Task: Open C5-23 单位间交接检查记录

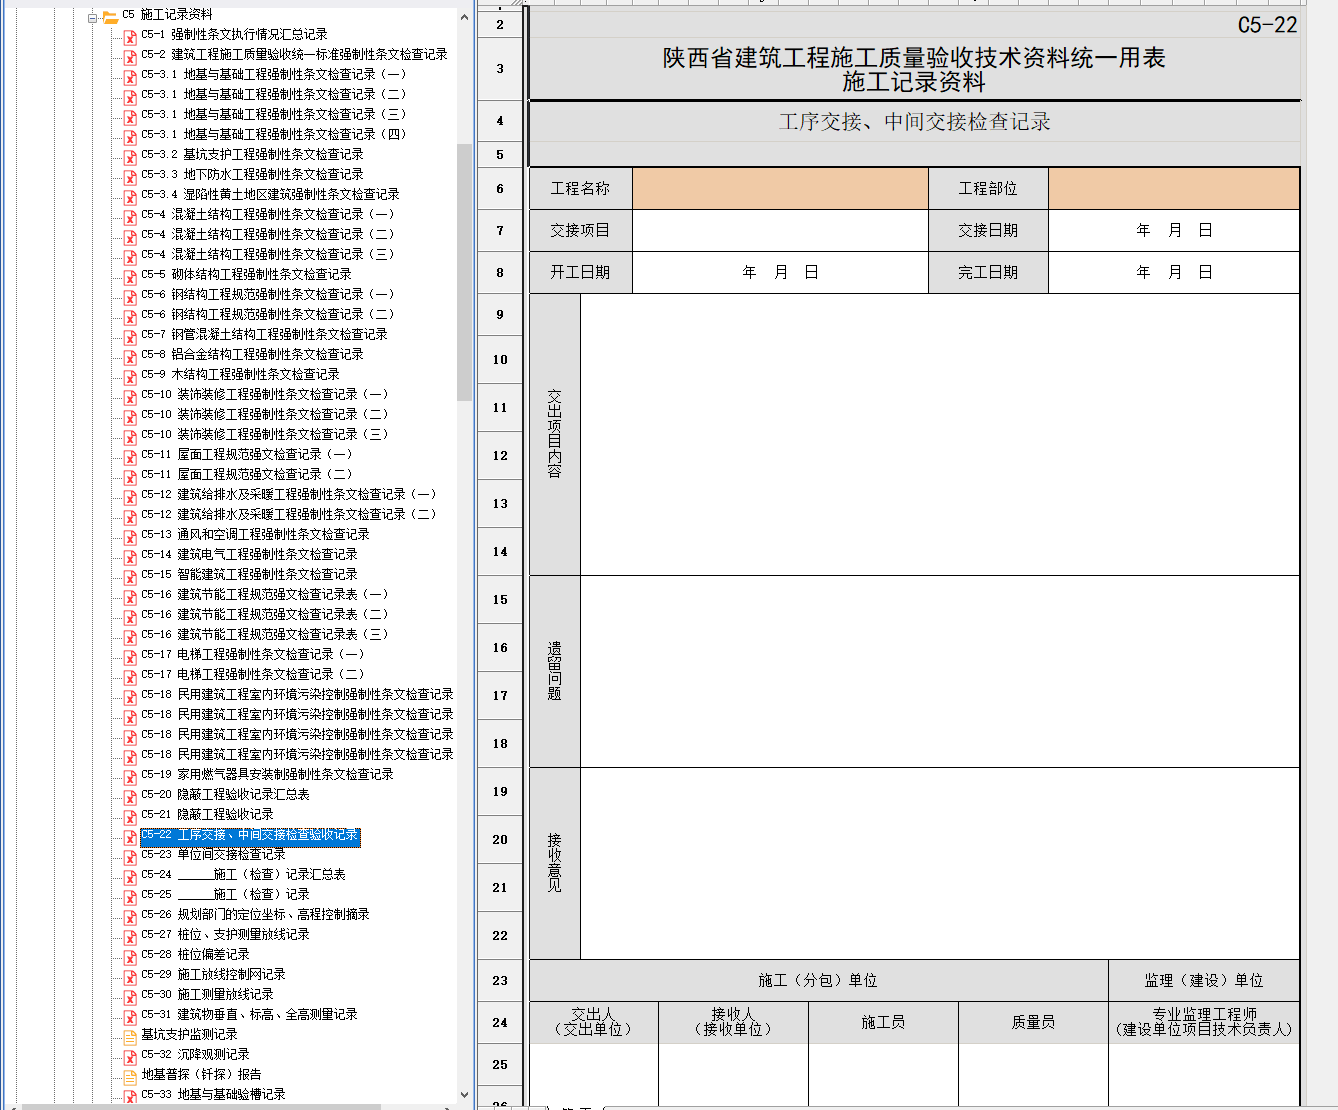Action: (231, 855)
